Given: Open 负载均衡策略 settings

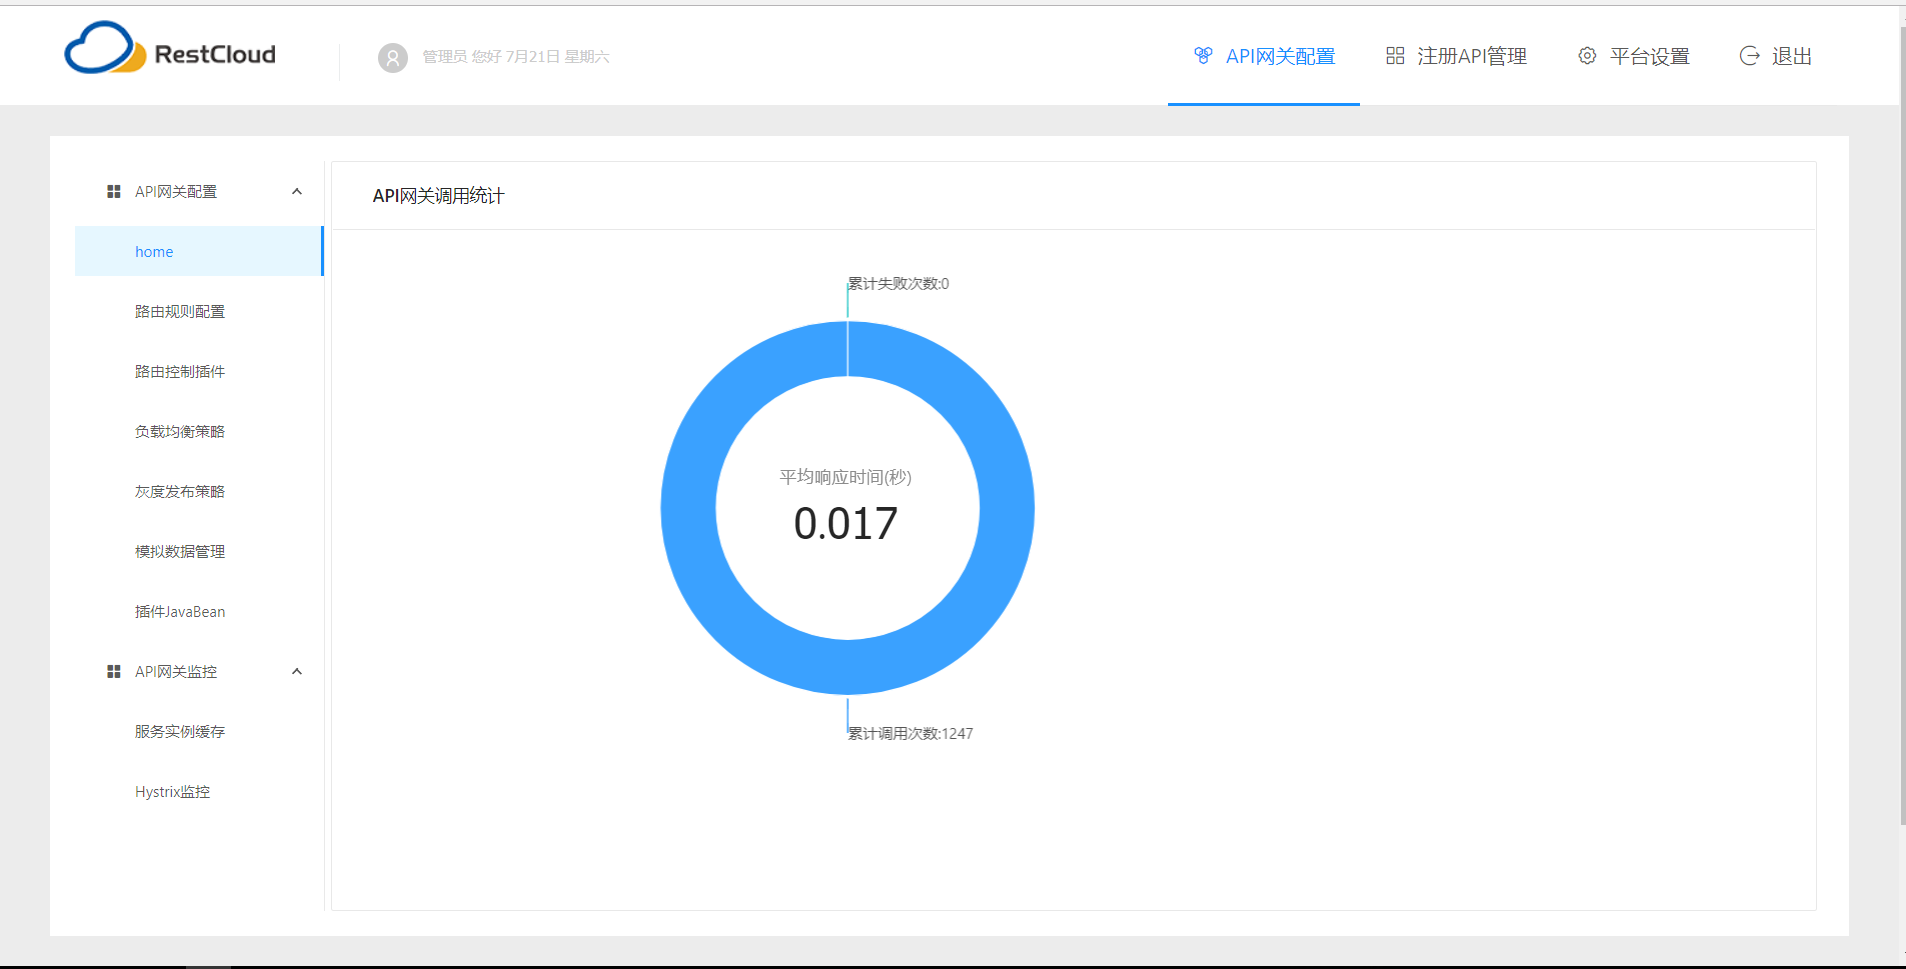Looking at the screenshot, I should [x=180, y=431].
